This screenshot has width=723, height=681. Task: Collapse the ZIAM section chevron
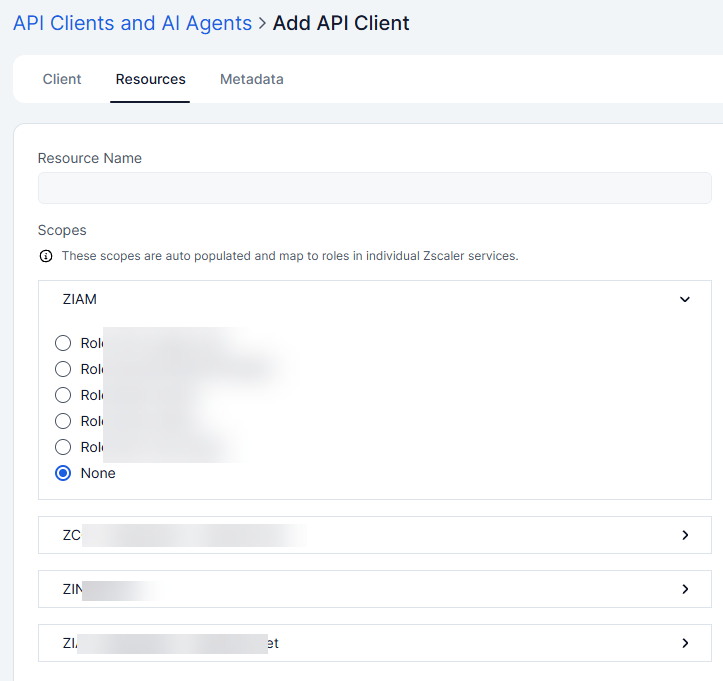click(685, 299)
